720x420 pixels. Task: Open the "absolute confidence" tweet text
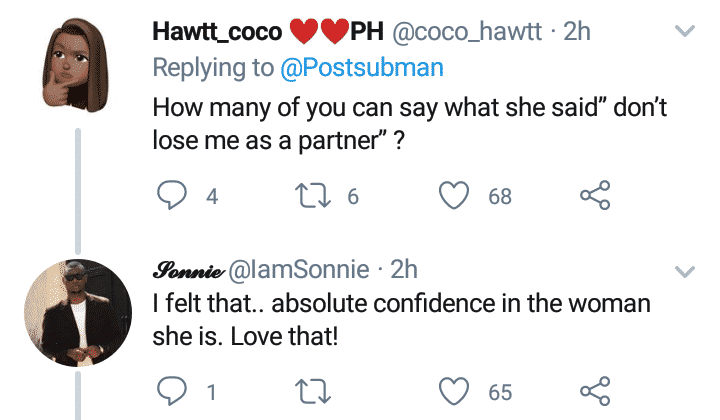point(400,318)
